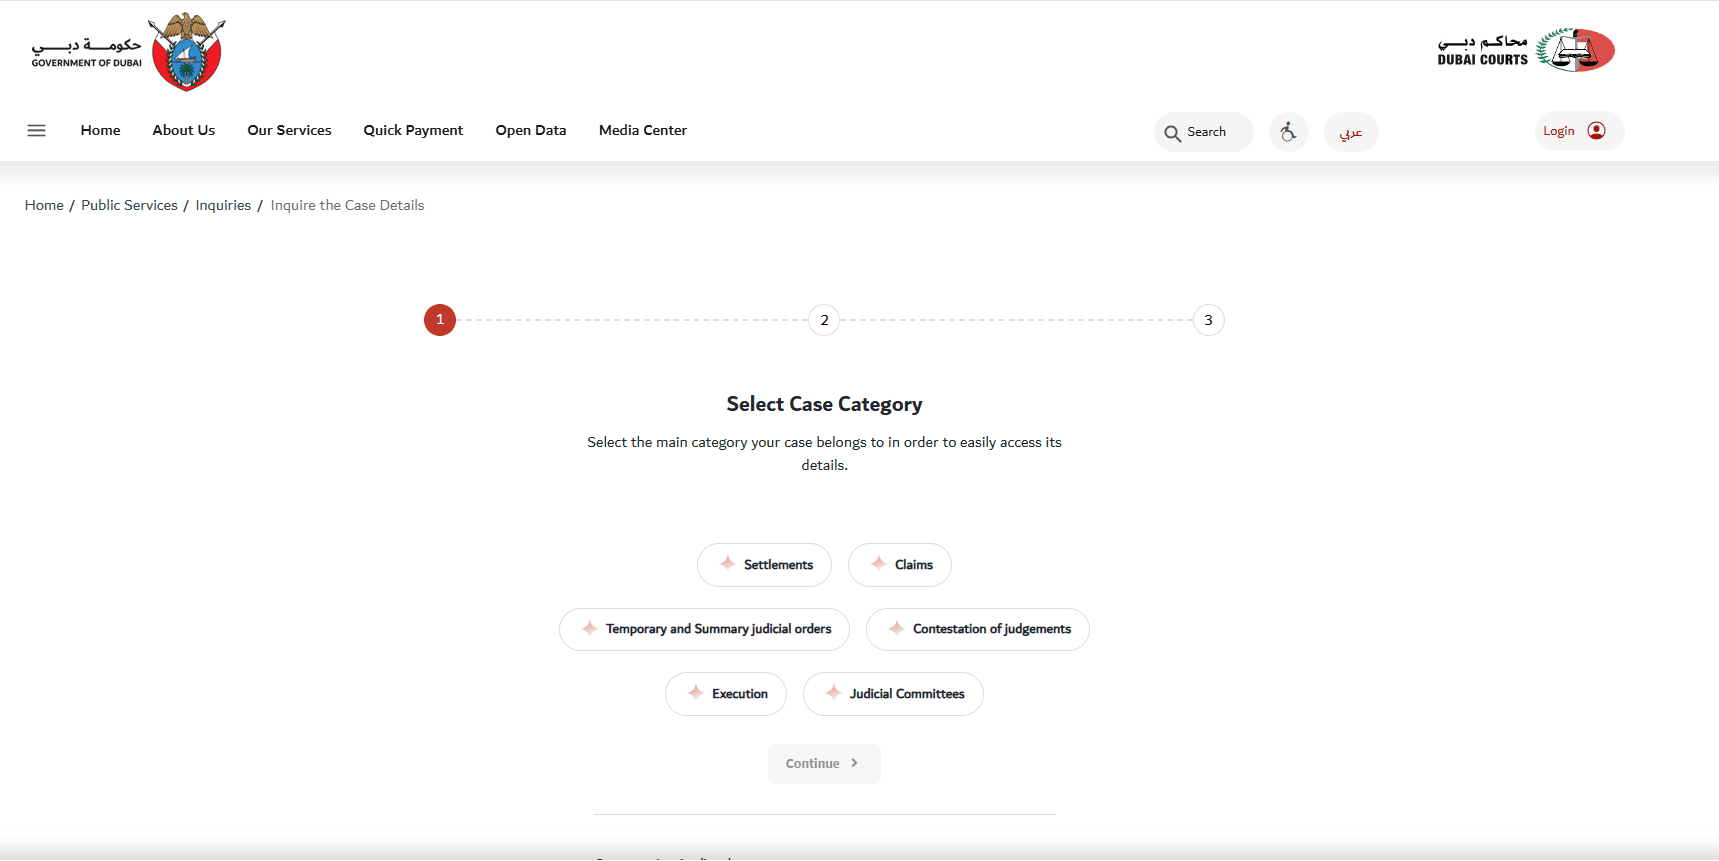
Task: Click the star icon beside Execution
Action: 696,692
